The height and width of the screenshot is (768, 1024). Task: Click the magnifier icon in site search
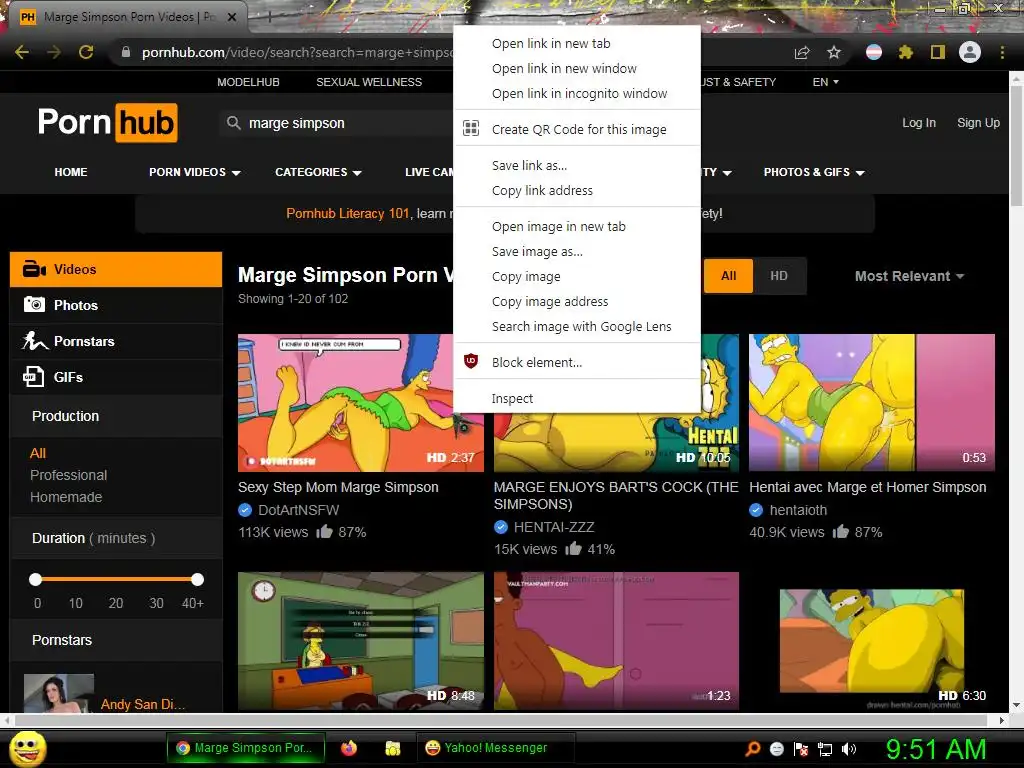[x=233, y=123]
